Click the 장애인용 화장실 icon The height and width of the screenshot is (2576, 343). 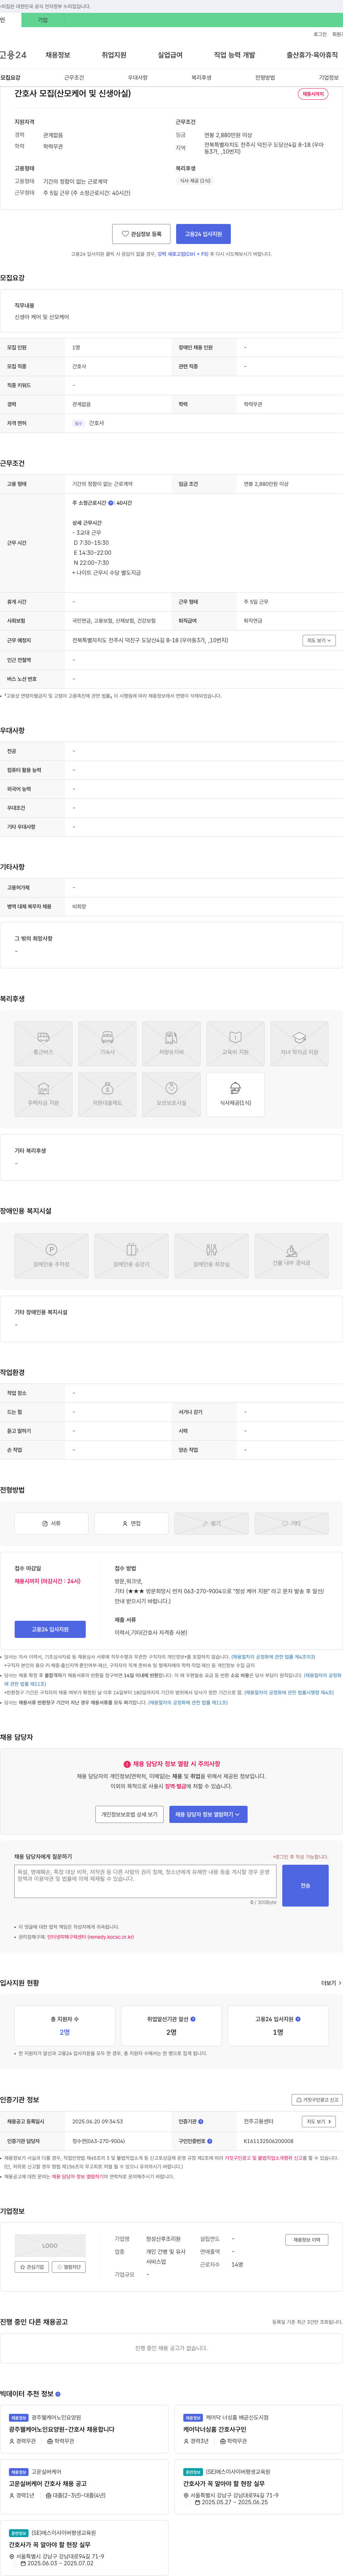(x=211, y=1256)
